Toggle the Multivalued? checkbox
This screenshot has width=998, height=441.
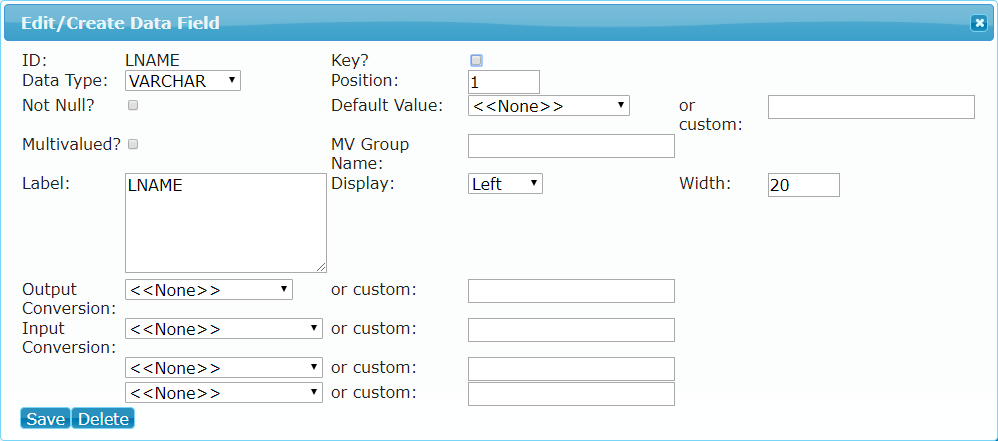133,144
